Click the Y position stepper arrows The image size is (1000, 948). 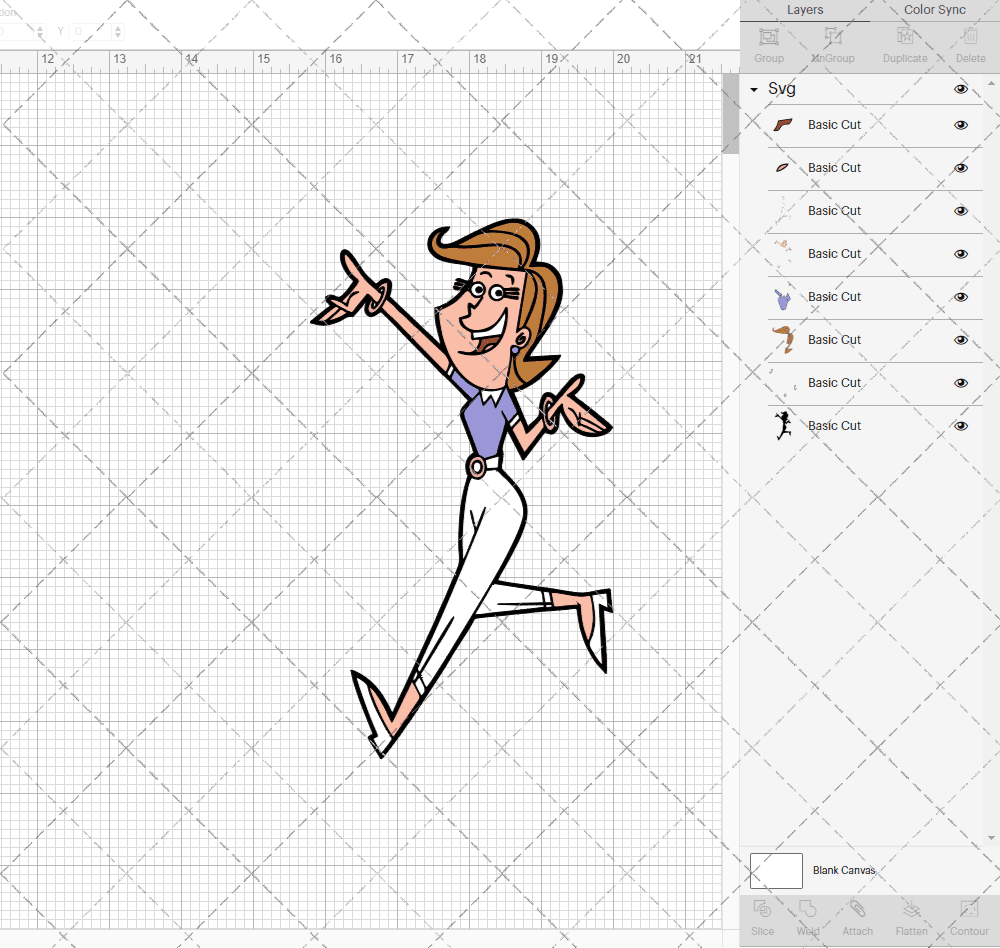[117, 31]
